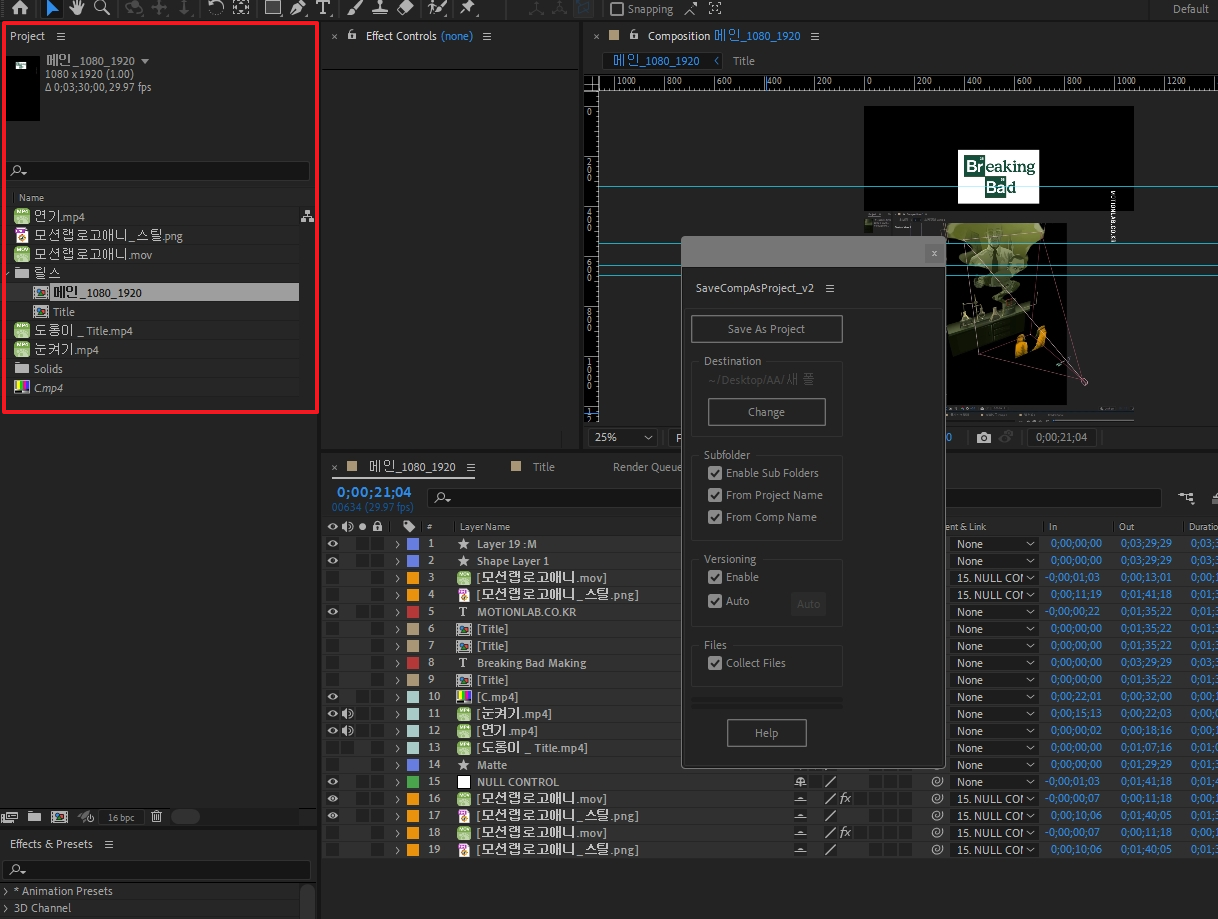The width and height of the screenshot is (1218, 919).
Task: Click the trash icon in Project panel
Action: coord(156,817)
